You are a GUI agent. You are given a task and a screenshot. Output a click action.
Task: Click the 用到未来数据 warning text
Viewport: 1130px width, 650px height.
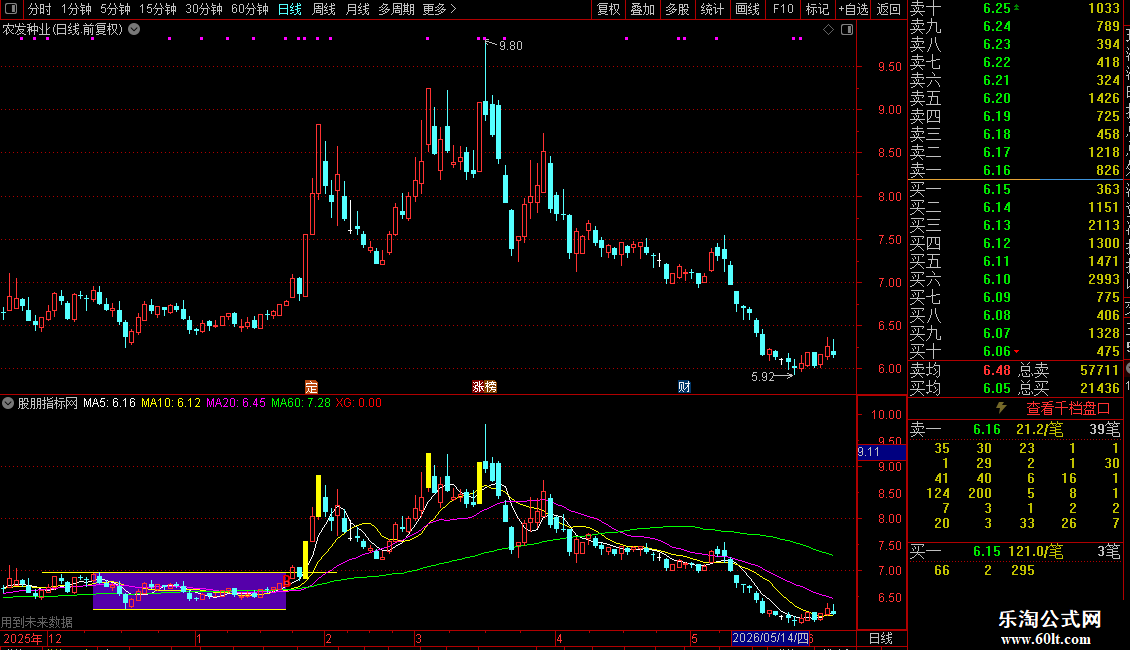tap(37, 622)
